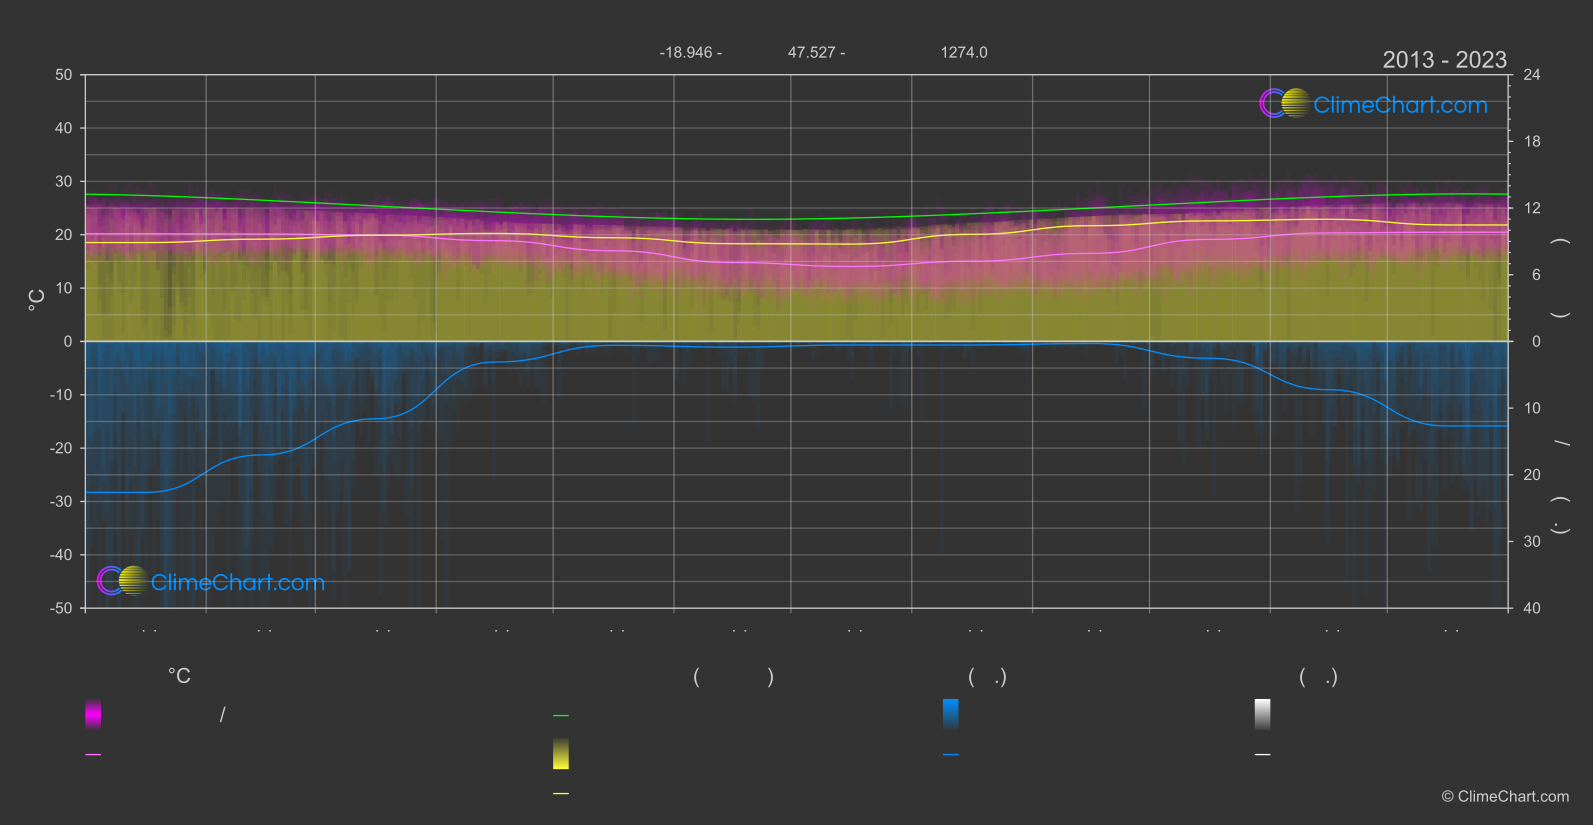This screenshot has height=825, width=1593.
Task: Open the bottom-left ClimeChart.com watermark link
Action: (237, 583)
